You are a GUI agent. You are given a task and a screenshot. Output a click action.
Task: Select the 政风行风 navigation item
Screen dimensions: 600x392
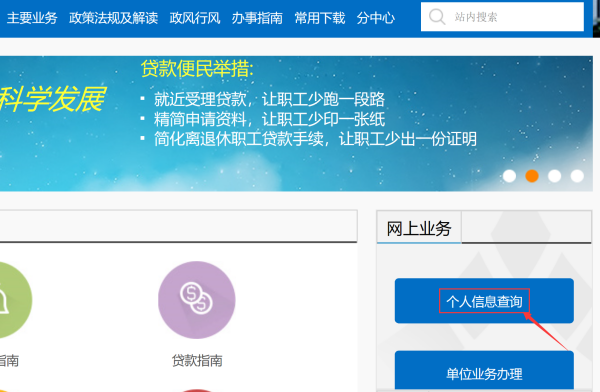[195, 18]
